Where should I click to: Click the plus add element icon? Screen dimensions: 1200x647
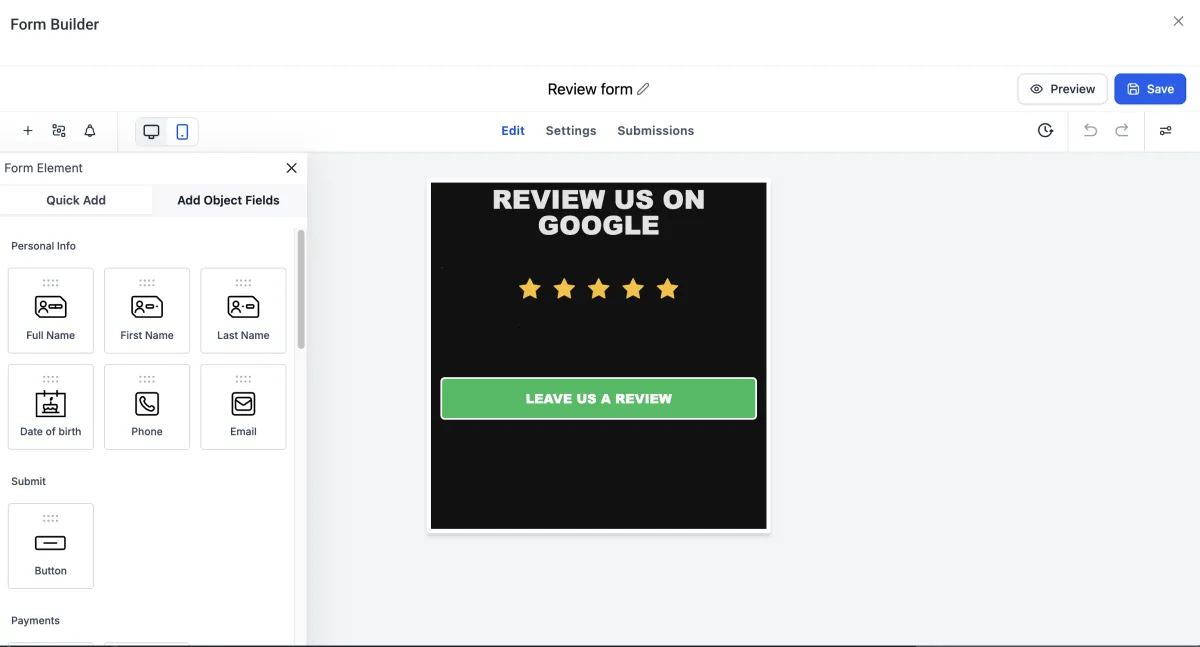point(28,131)
